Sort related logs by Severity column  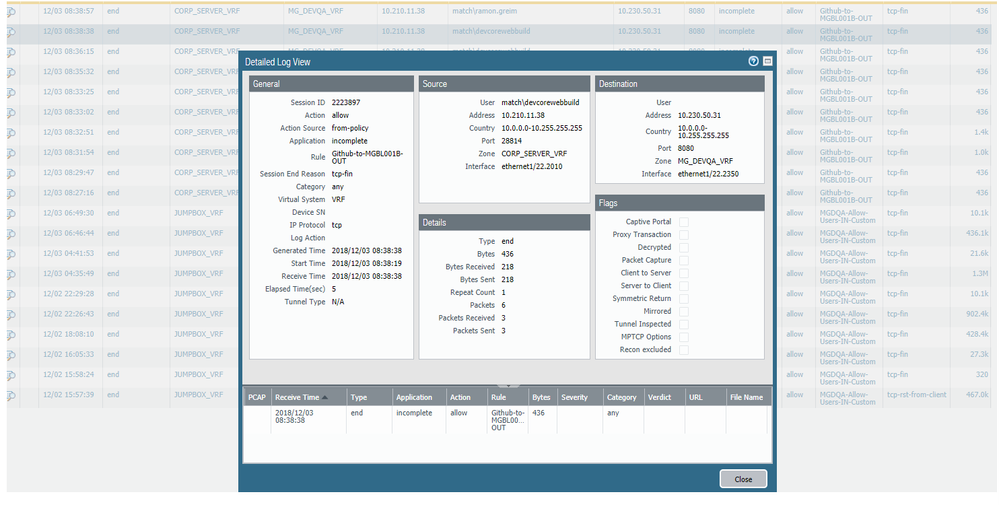click(580, 397)
